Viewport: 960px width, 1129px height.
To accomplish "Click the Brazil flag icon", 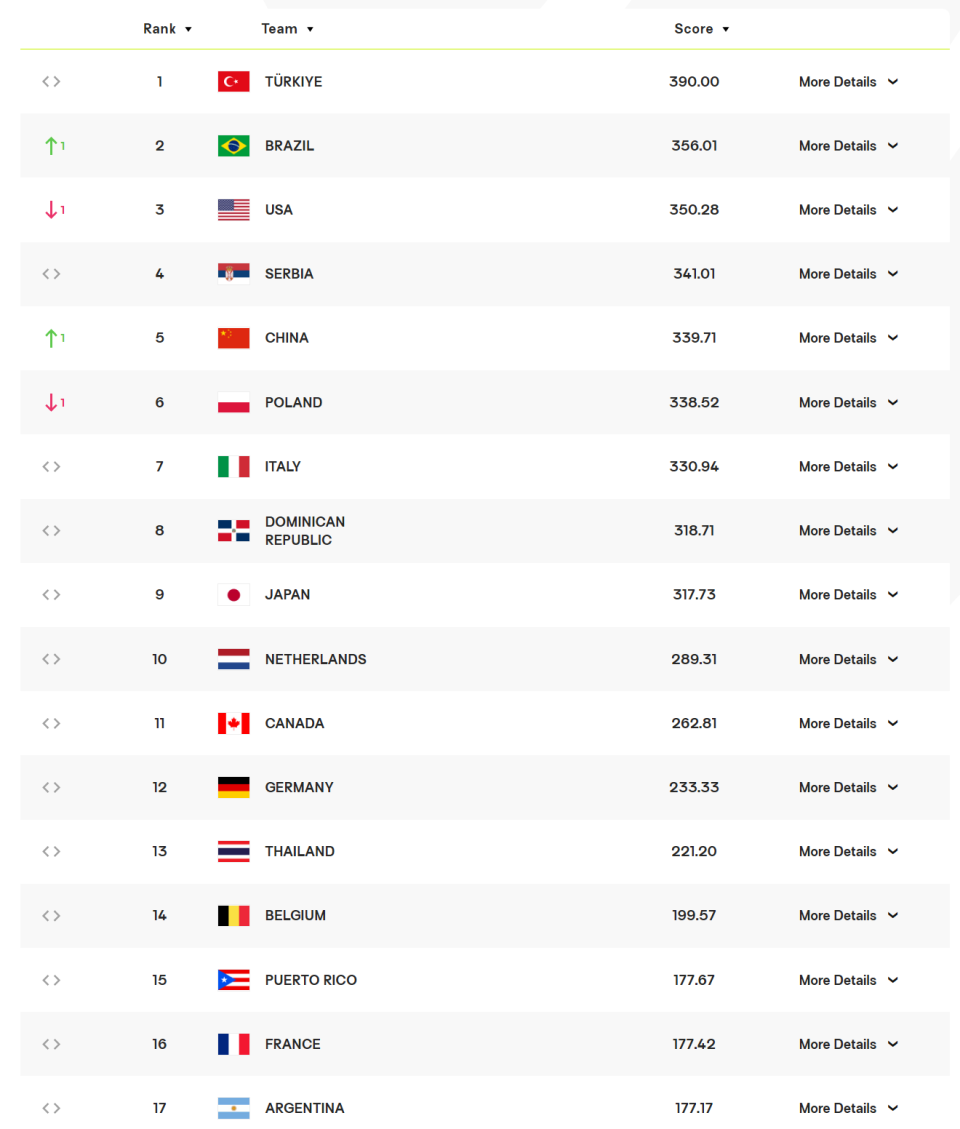I will click(x=233, y=145).
